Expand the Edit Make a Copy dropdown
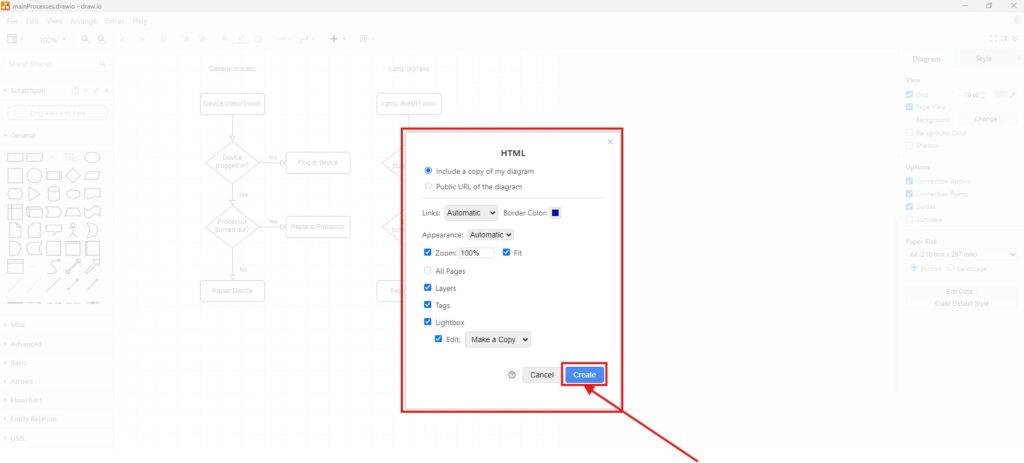The width and height of the screenshot is (1024, 463). (x=498, y=340)
